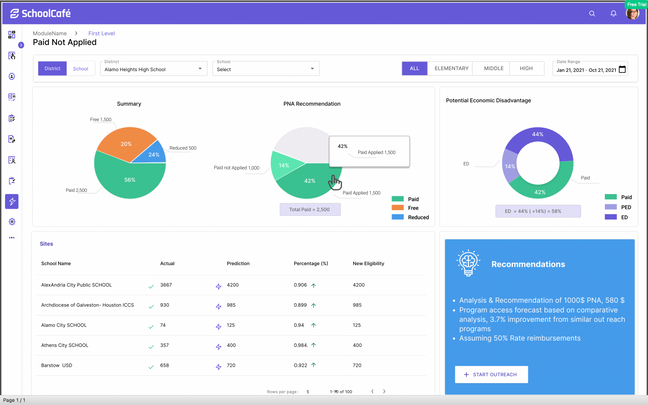Open the notifications bell
Image resolution: width=648 pixels, height=405 pixels.
point(613,14)
